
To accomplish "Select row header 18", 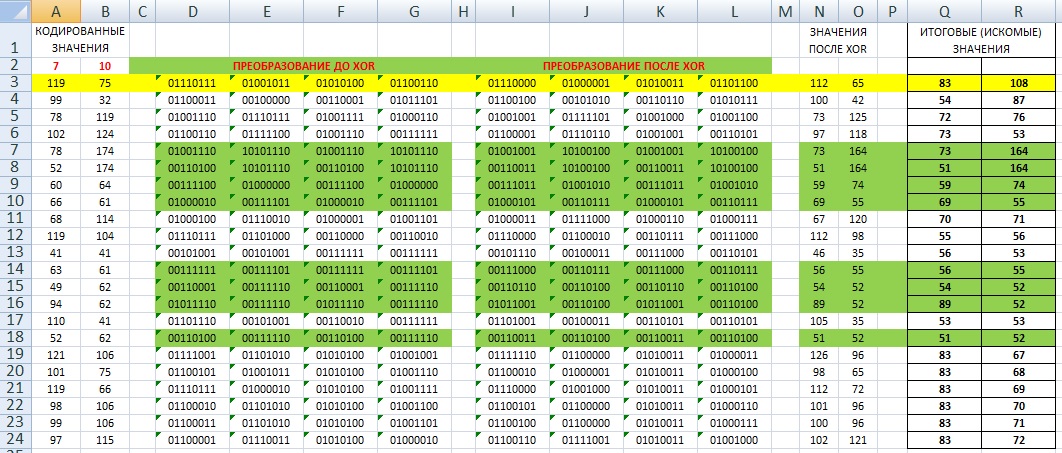I will pos(15,337).
